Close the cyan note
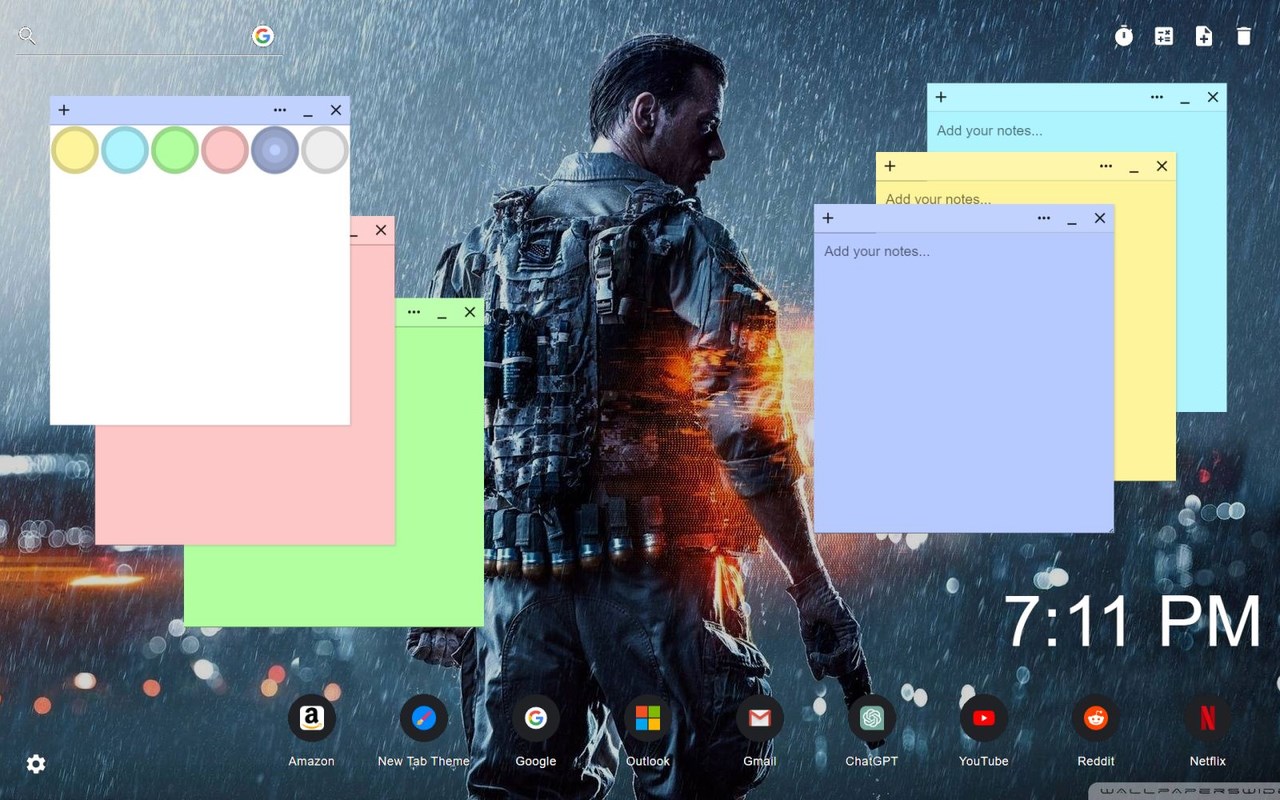This screenshot has width=1280, height=800. 1213,97
